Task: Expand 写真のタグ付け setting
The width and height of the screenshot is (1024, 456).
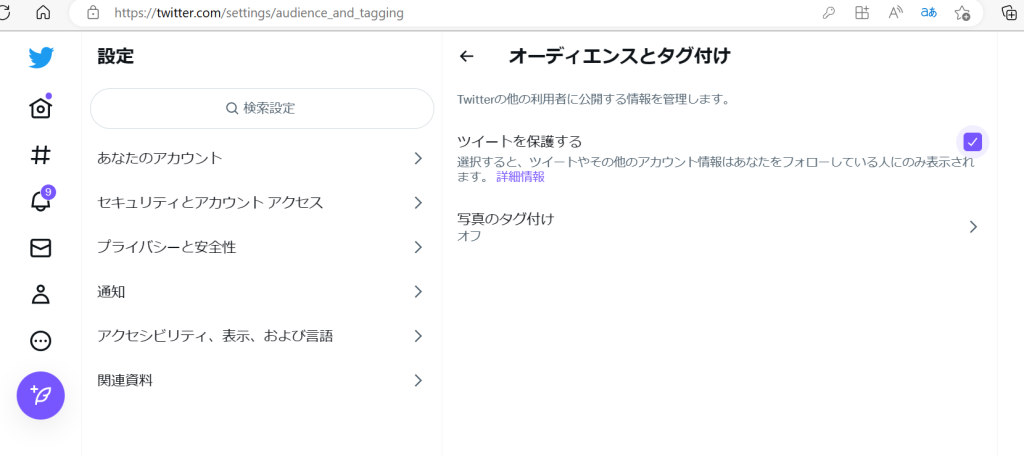Action: 719,227
